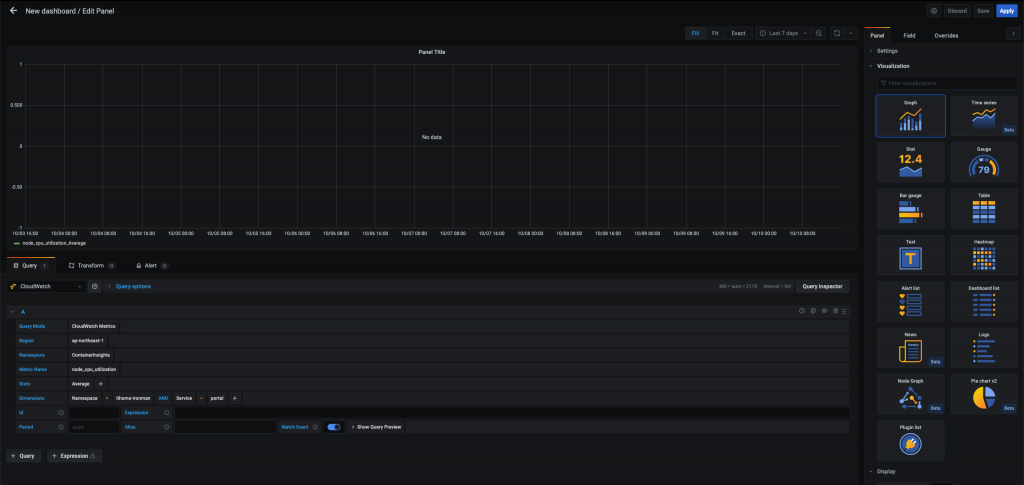The height and width of the screenshot is (485, 1024).
Task: Open query A help icon
Action: pos(802,311)
